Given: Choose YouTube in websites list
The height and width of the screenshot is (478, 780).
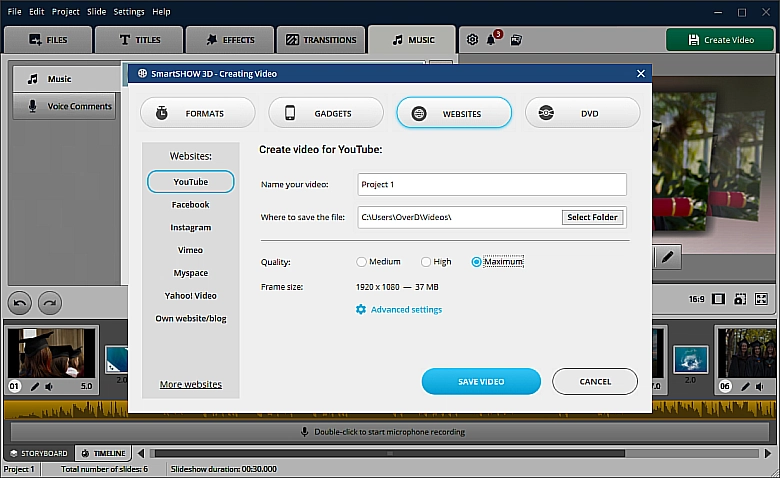Looking at the screenshot, I should 191,182.
